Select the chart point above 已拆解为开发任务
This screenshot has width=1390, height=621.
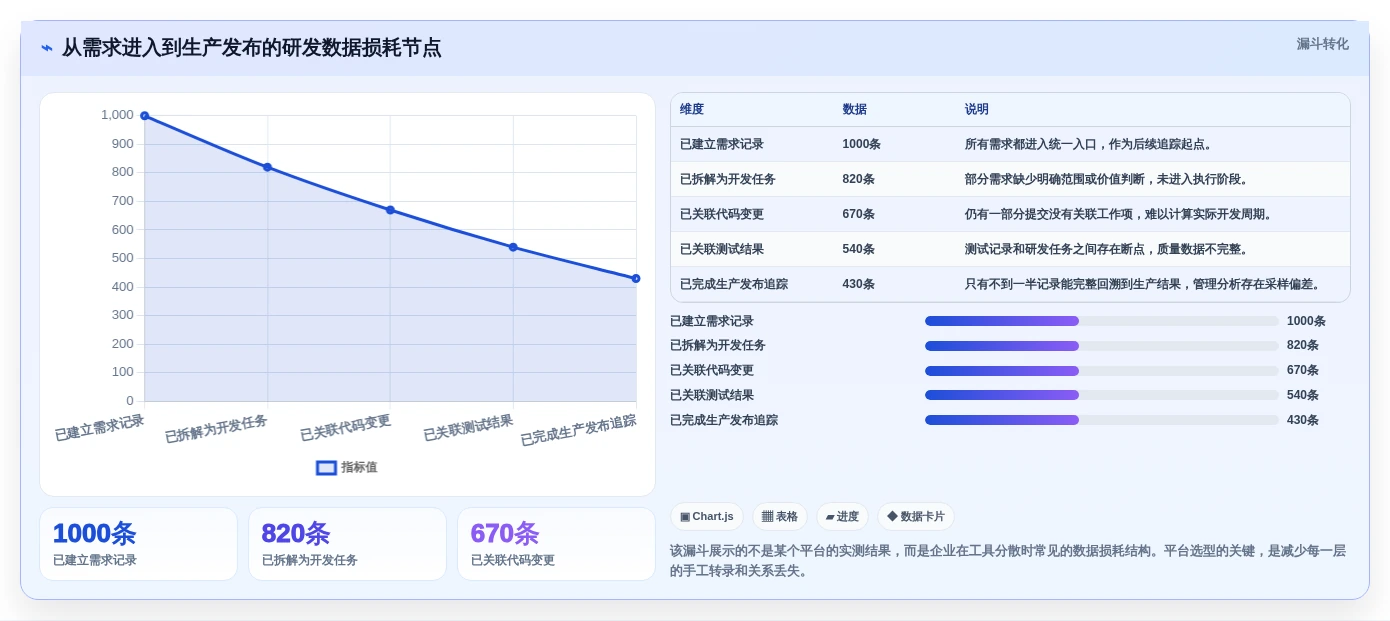(x=267, y=167)
